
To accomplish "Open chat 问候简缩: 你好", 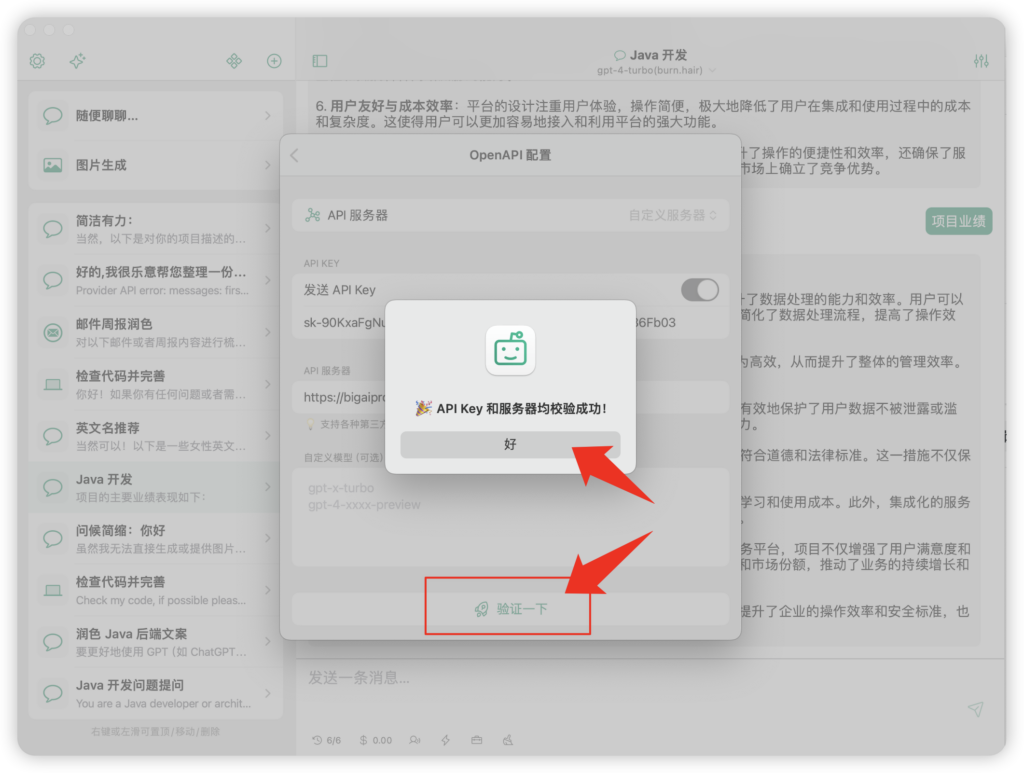I will (x=155, y=539).
